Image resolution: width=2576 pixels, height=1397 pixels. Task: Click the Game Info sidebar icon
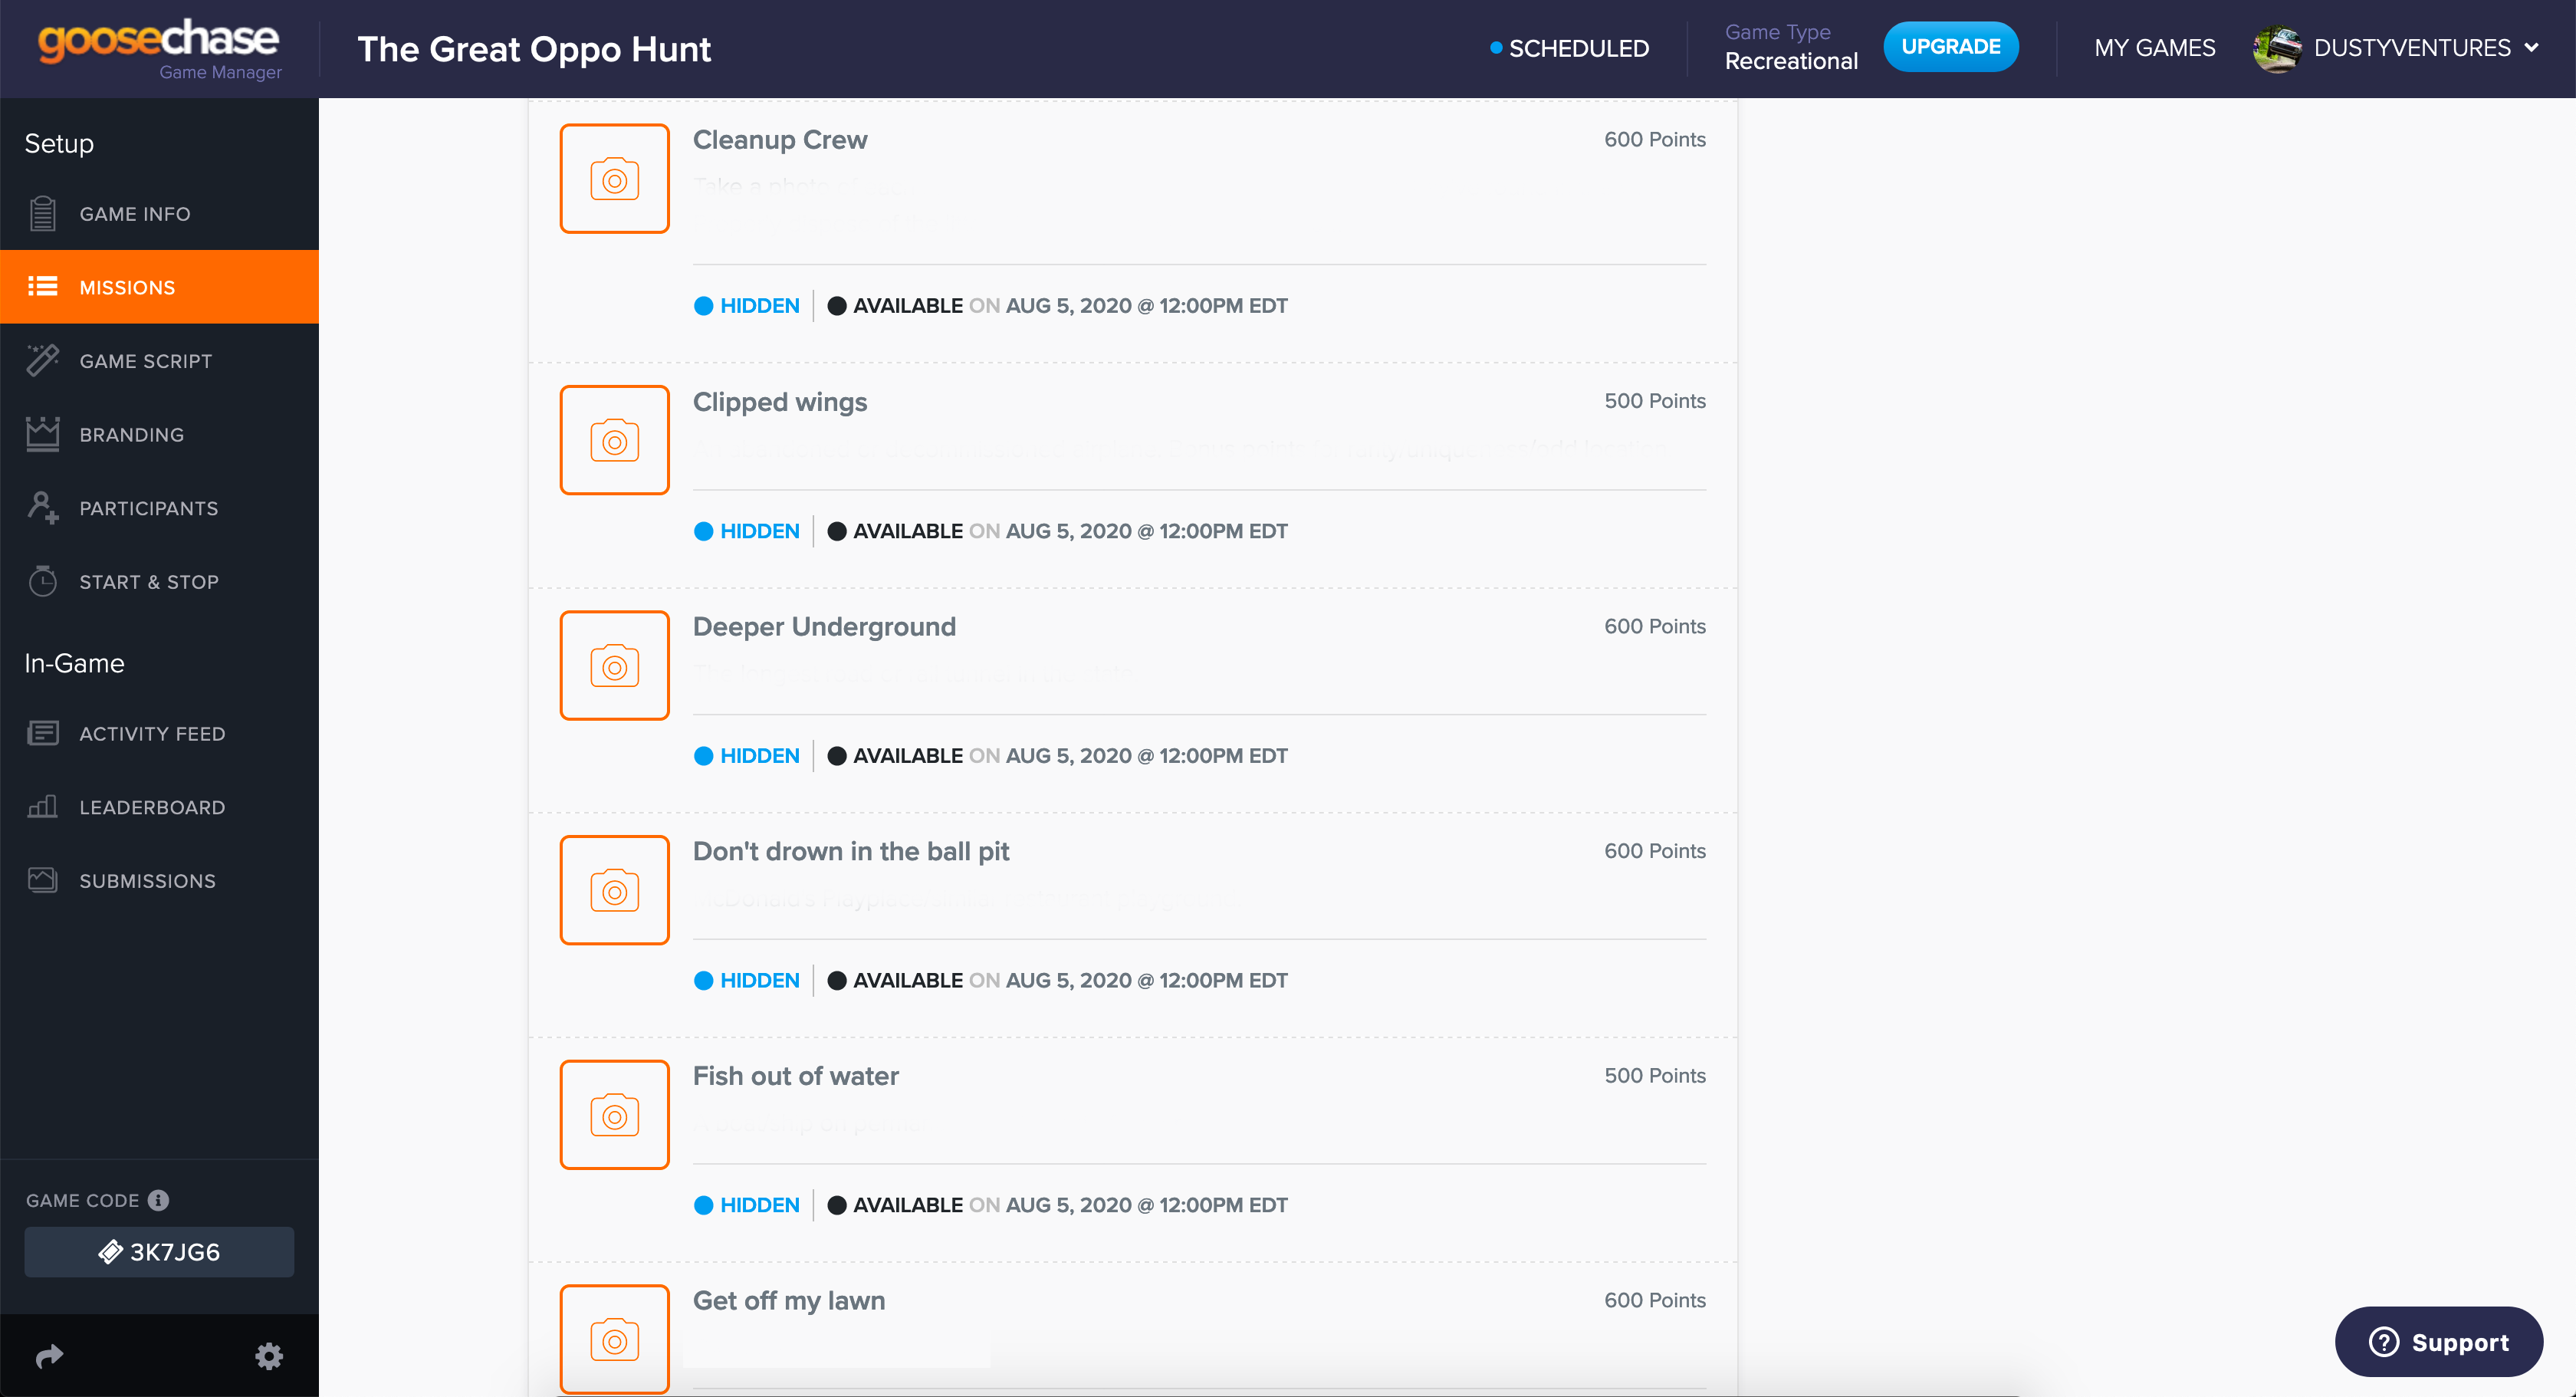click(43, 213)
